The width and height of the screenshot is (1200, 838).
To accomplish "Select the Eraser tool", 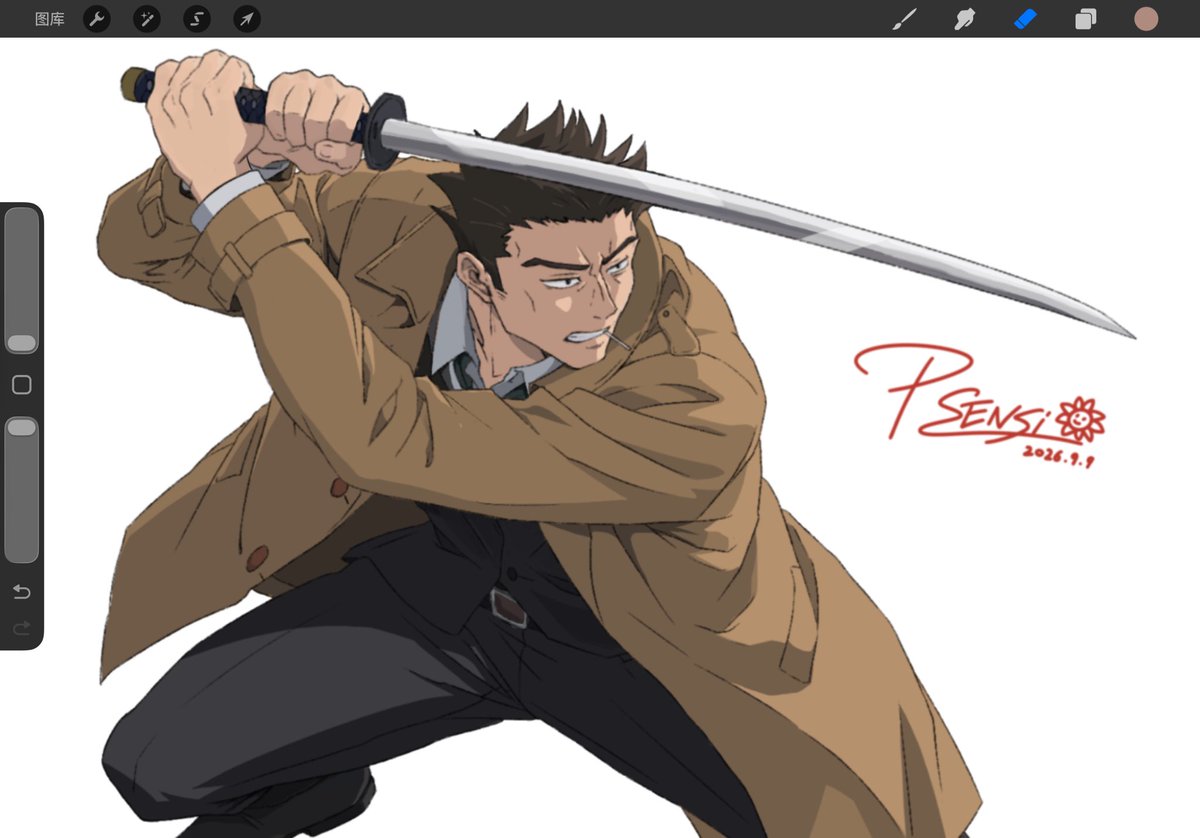I will [1025, 19].
